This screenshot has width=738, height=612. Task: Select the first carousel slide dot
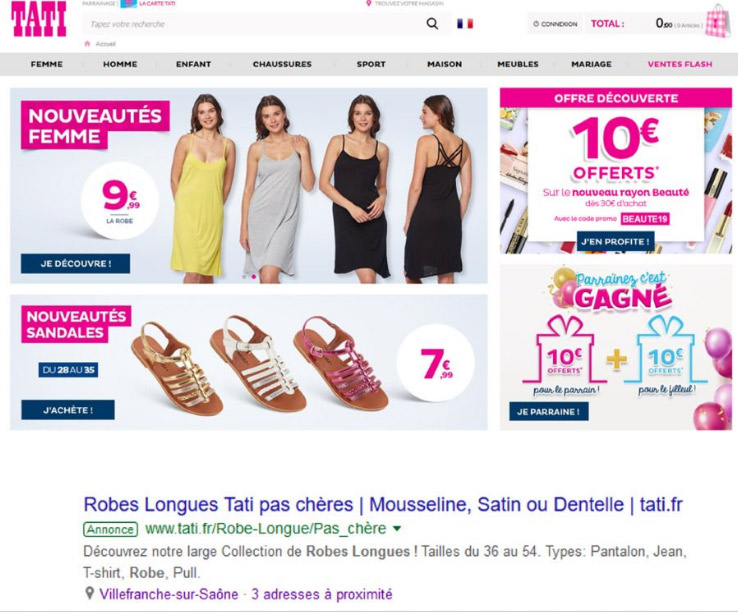pos(244,277)
